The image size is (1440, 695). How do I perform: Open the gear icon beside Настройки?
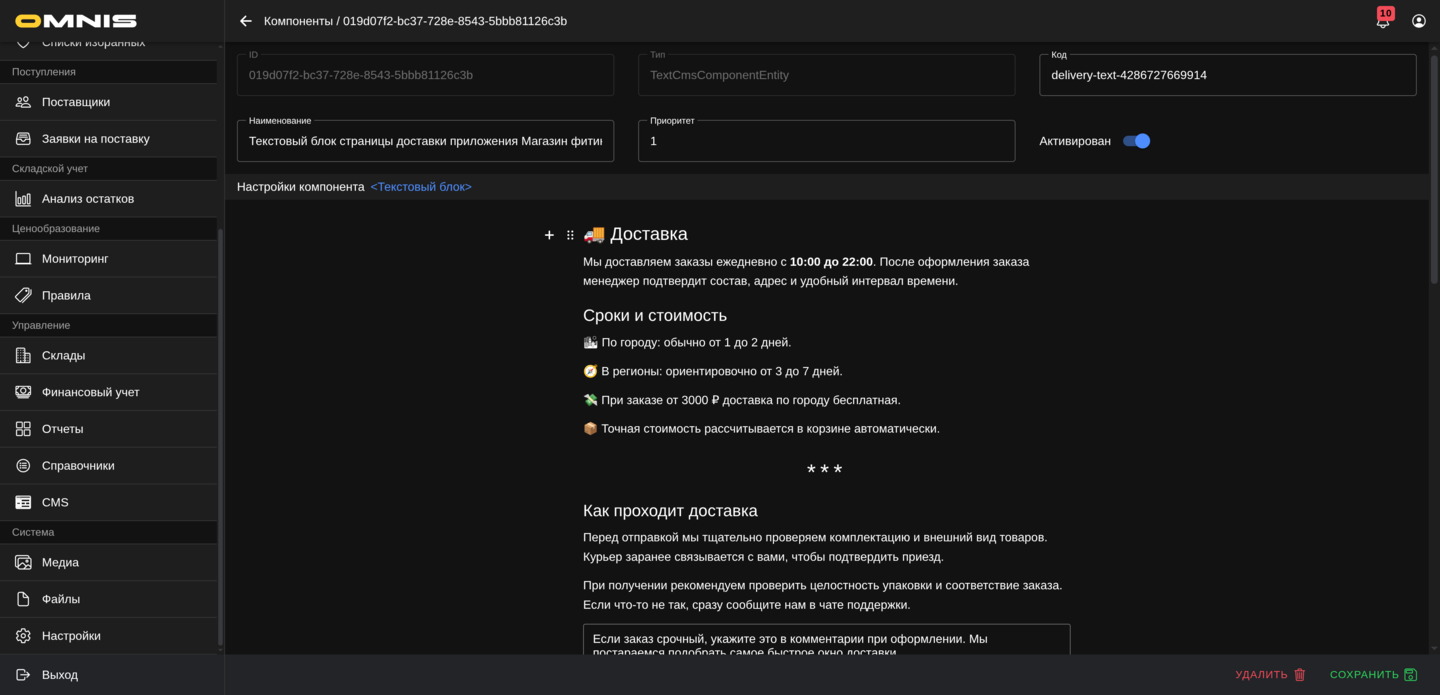click(x=22, y=635)
